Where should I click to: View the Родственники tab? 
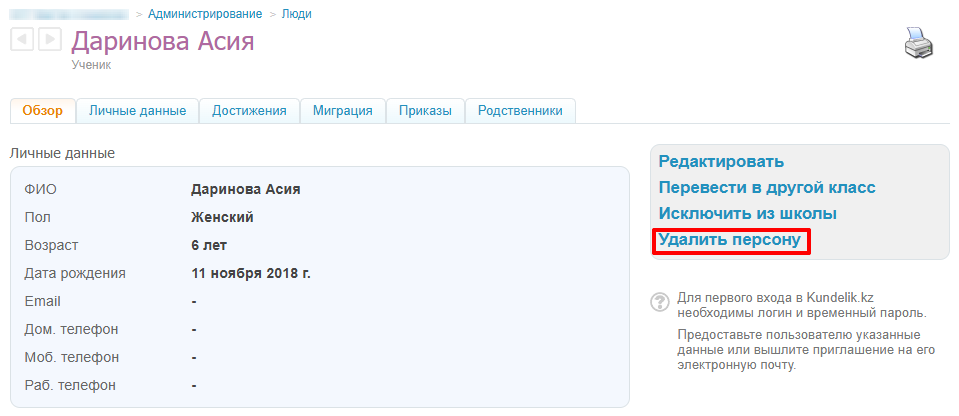(x=520, y=111)
